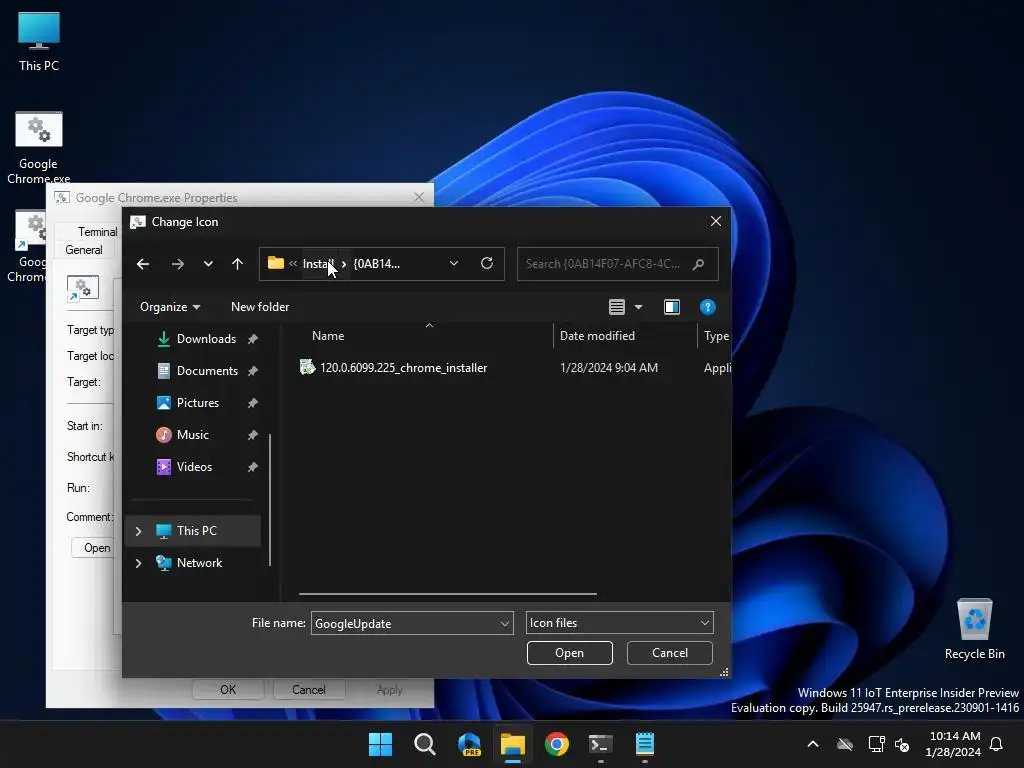Open the Icon files type dropdown
The image size is (1024, 768).
pyautogui.click(x=620, y=623)
